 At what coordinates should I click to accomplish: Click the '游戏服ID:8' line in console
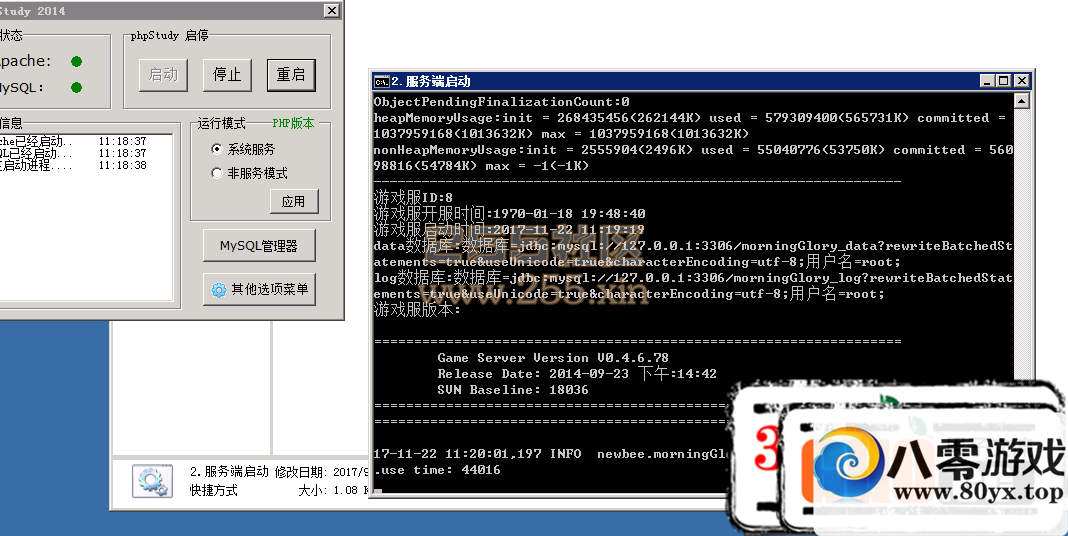tap(413, 198)
